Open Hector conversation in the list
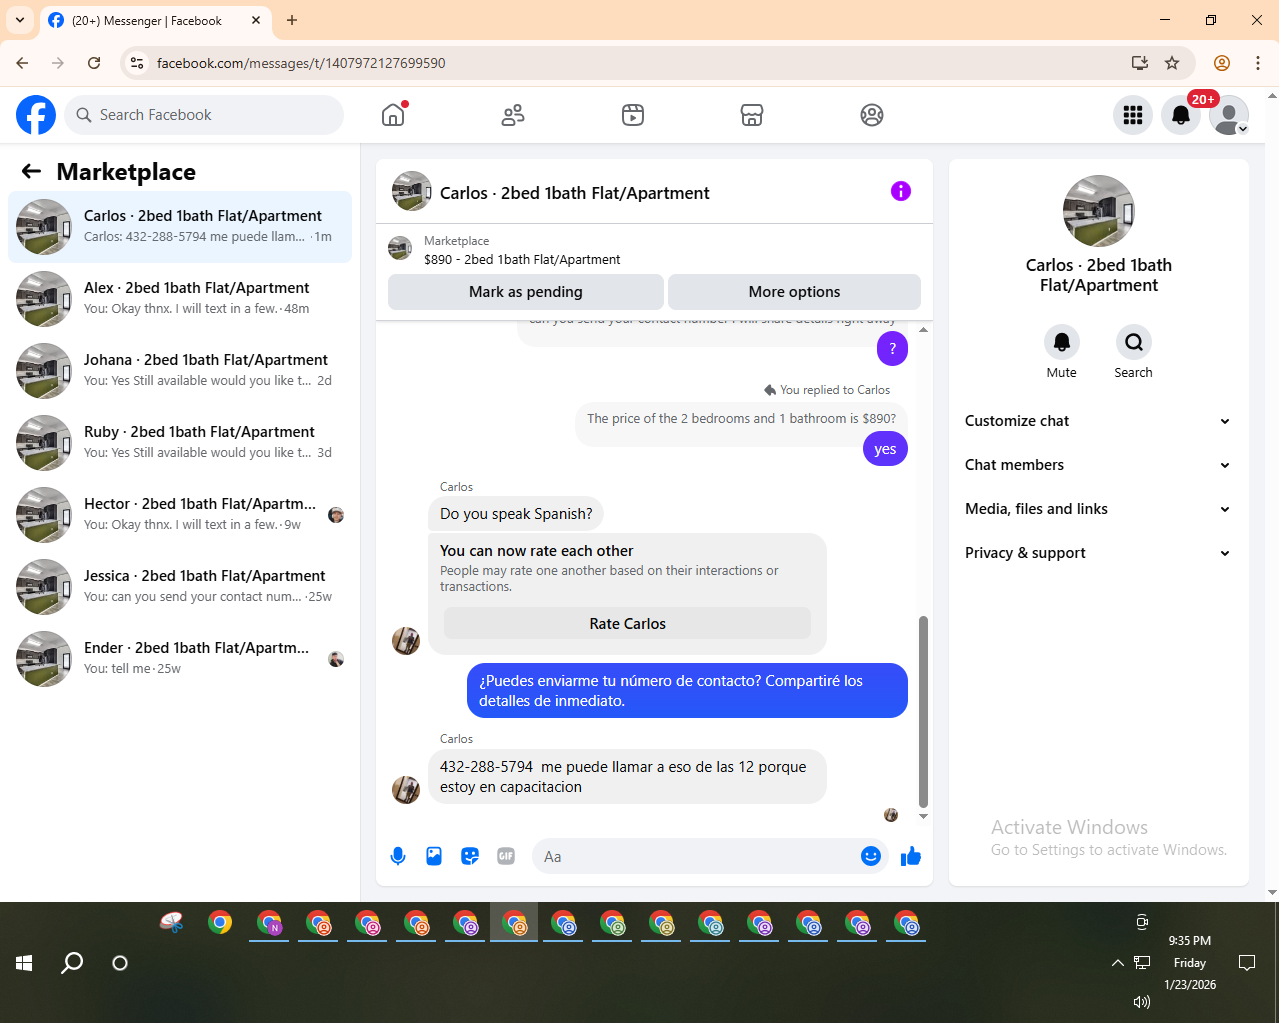 pos(180,515)
